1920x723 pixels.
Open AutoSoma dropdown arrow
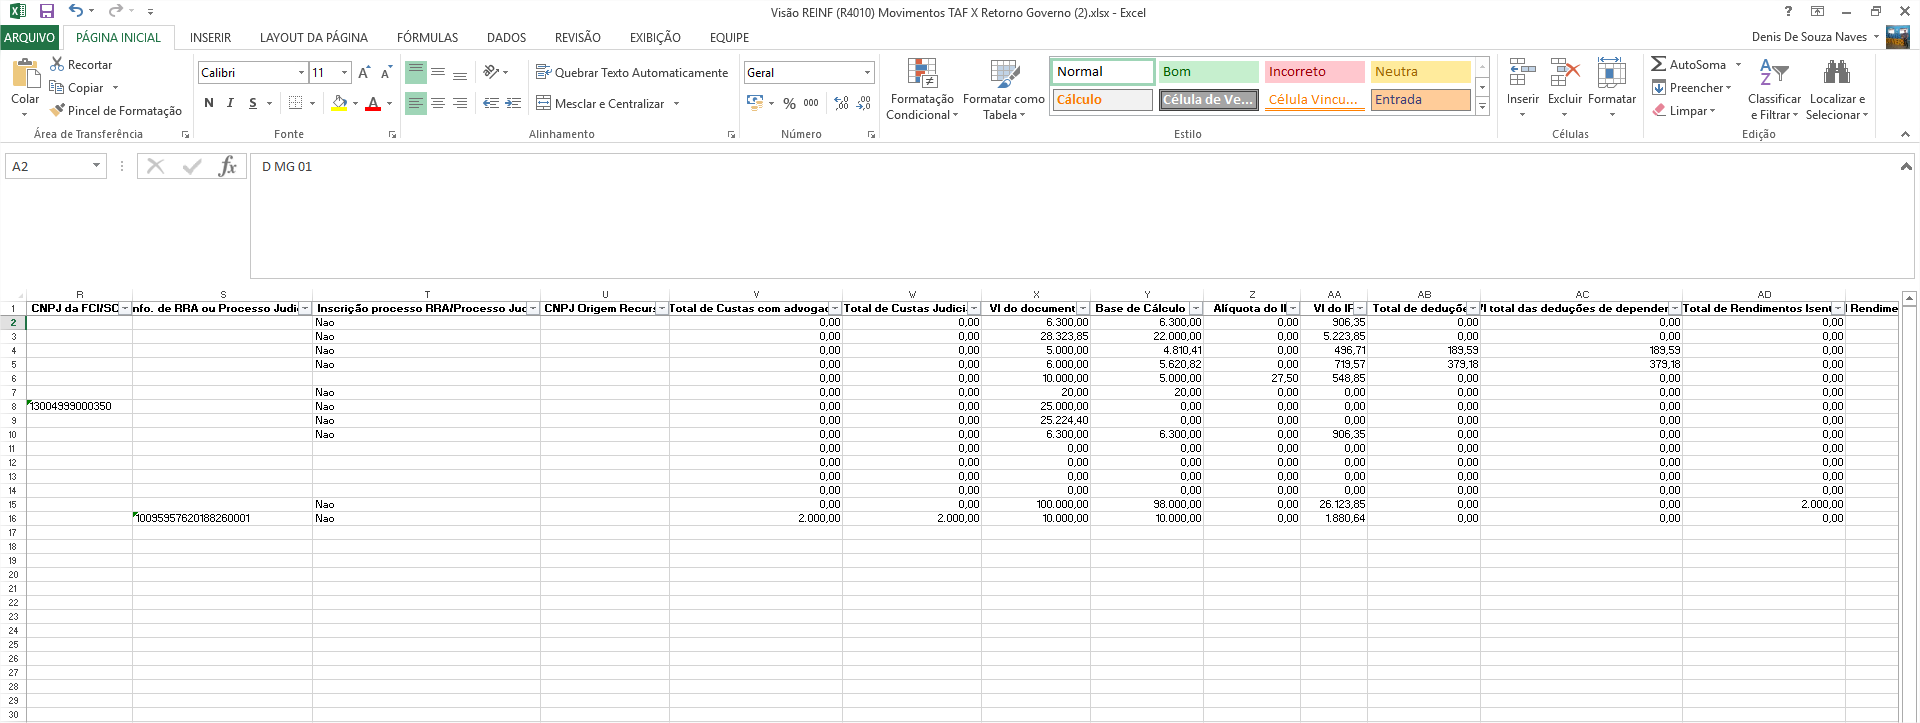(1738, 65)
